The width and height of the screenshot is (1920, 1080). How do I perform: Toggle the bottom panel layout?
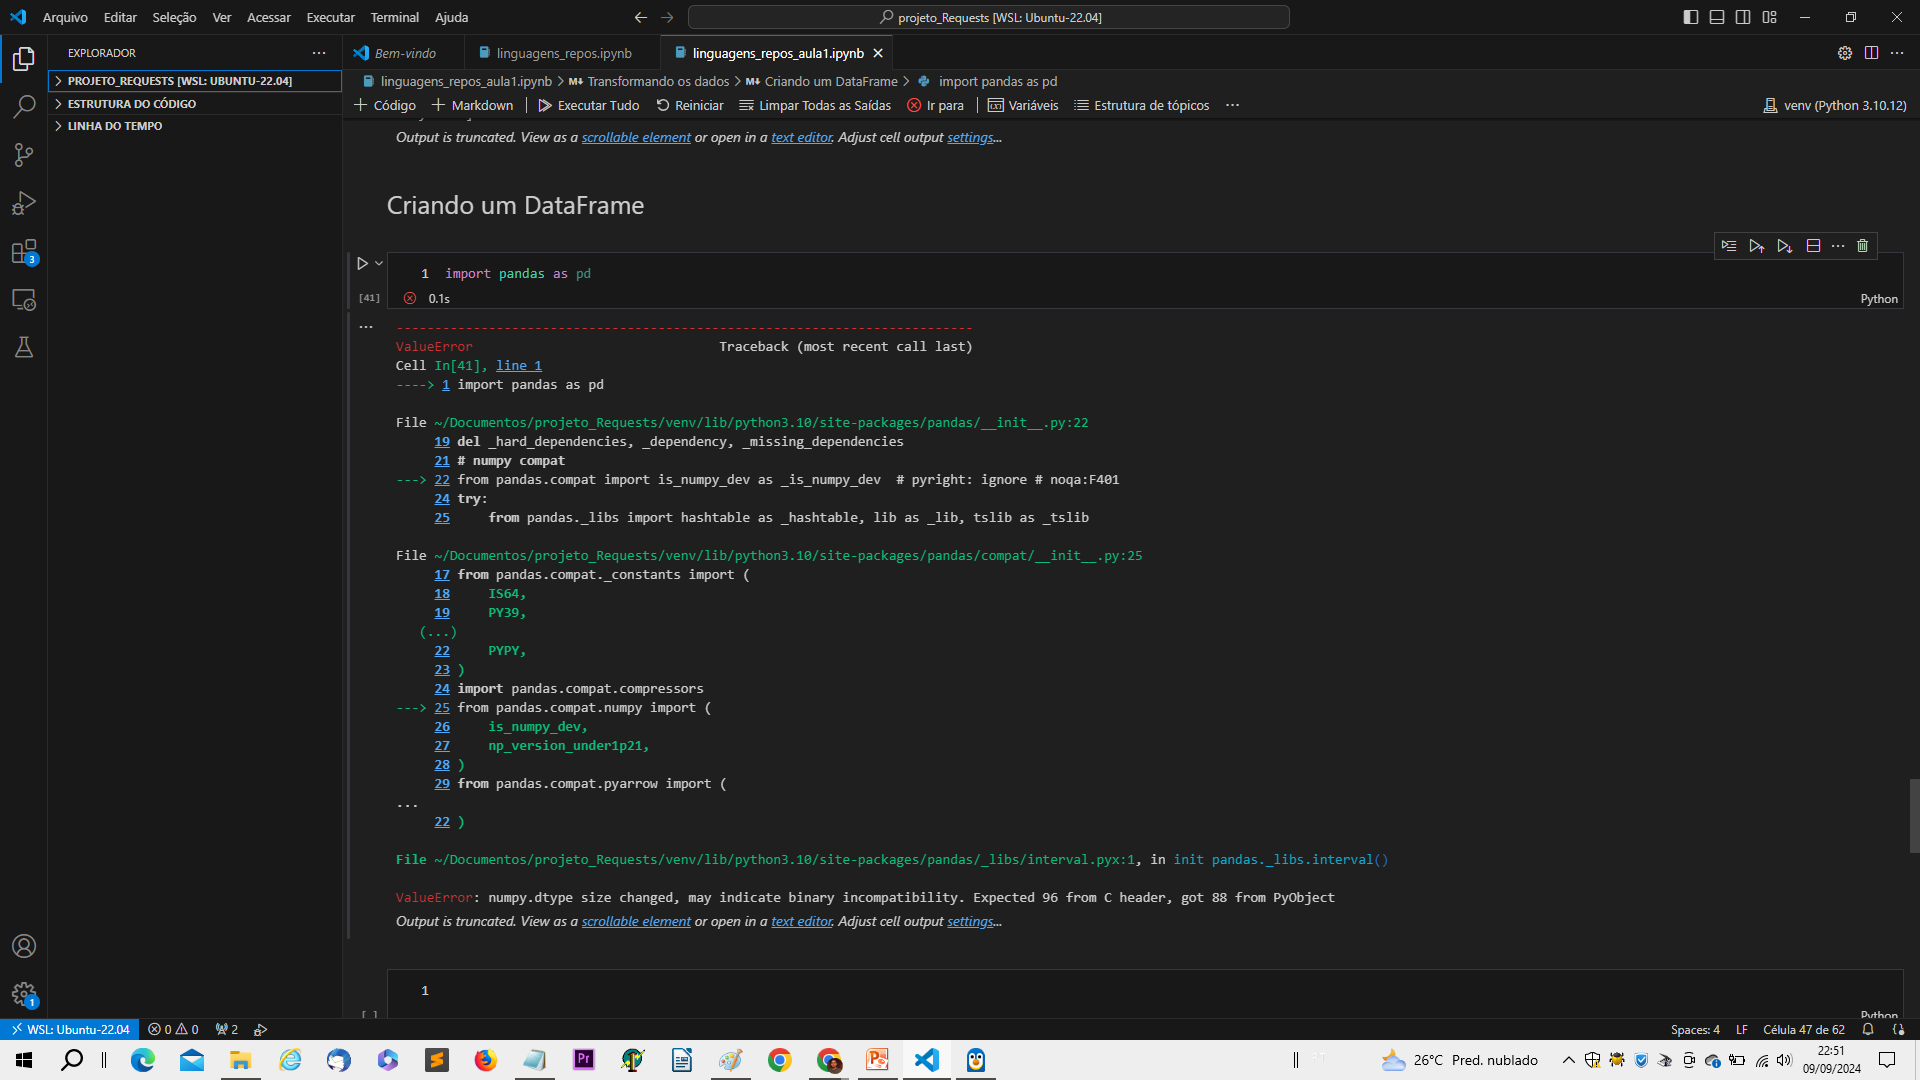(x=1717, y=17)
